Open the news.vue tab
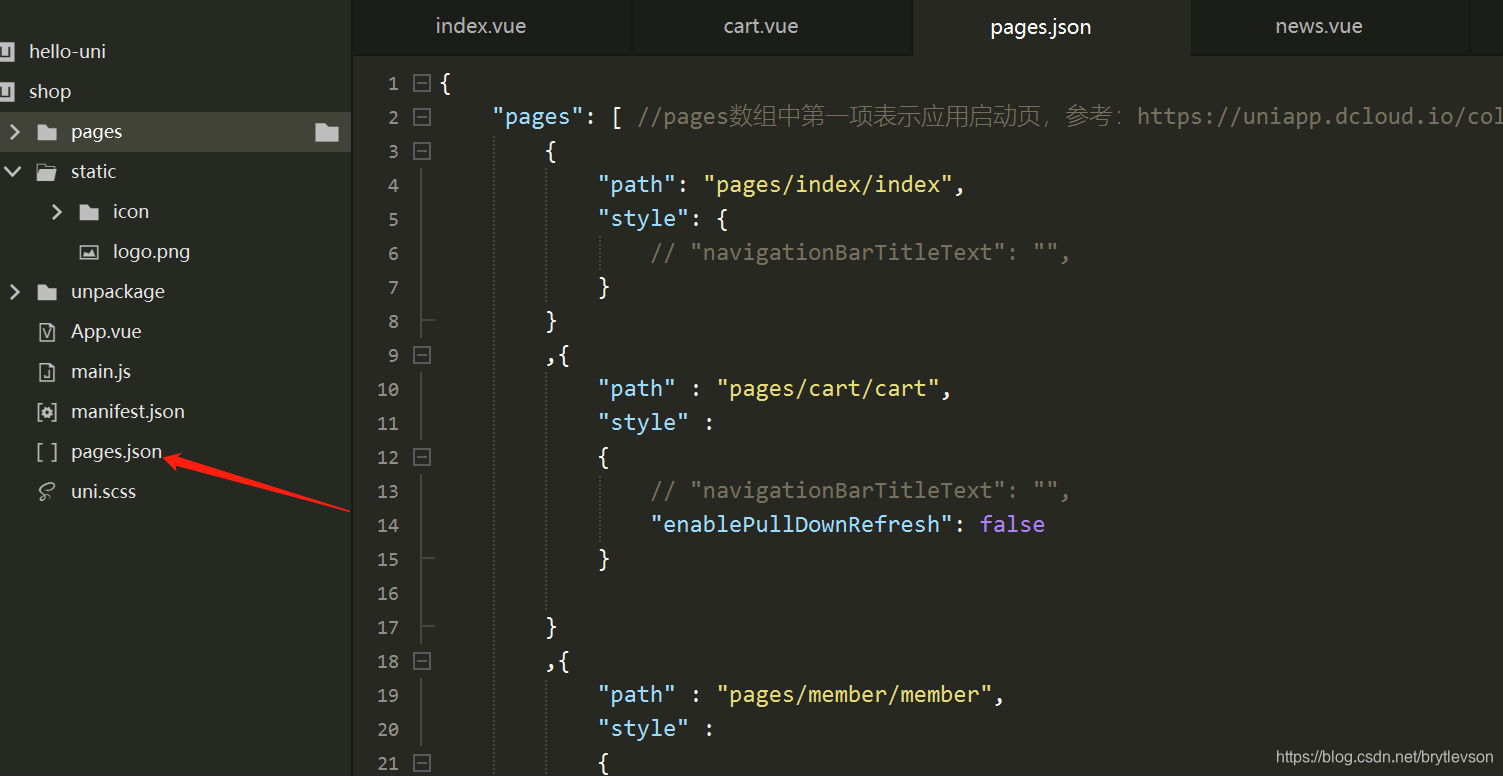 click(x=1319, y=27)
